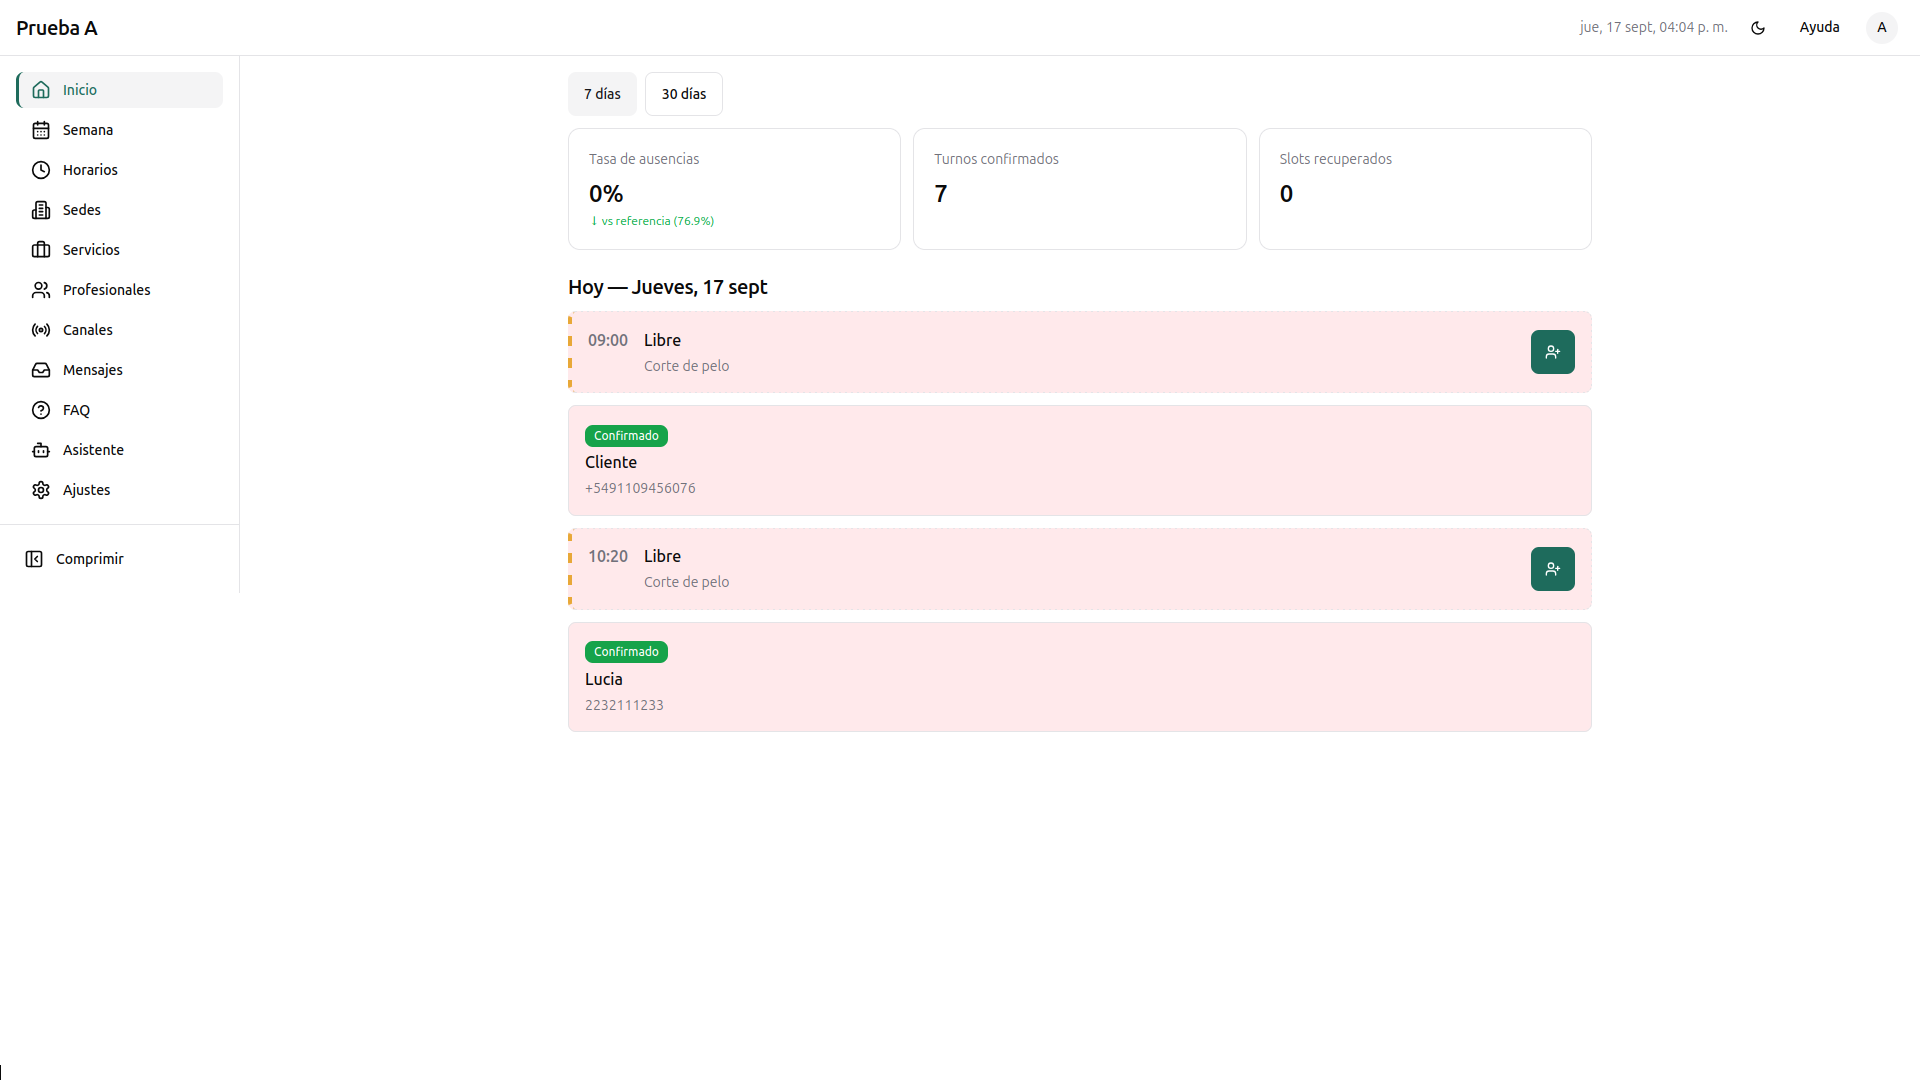Screen dimensions: 1920x1080
Task: Open the Ayuda help link
Action: pos(1819,28)
